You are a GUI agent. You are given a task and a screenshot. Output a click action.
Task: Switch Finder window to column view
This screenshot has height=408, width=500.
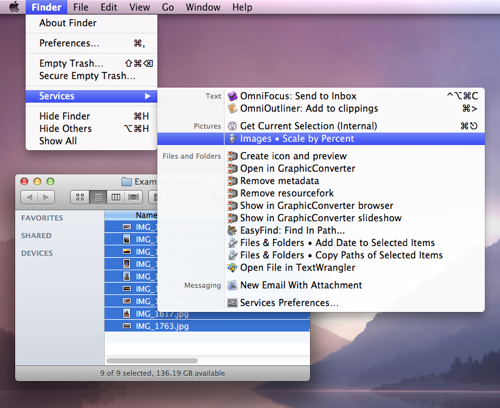(116, 197)
